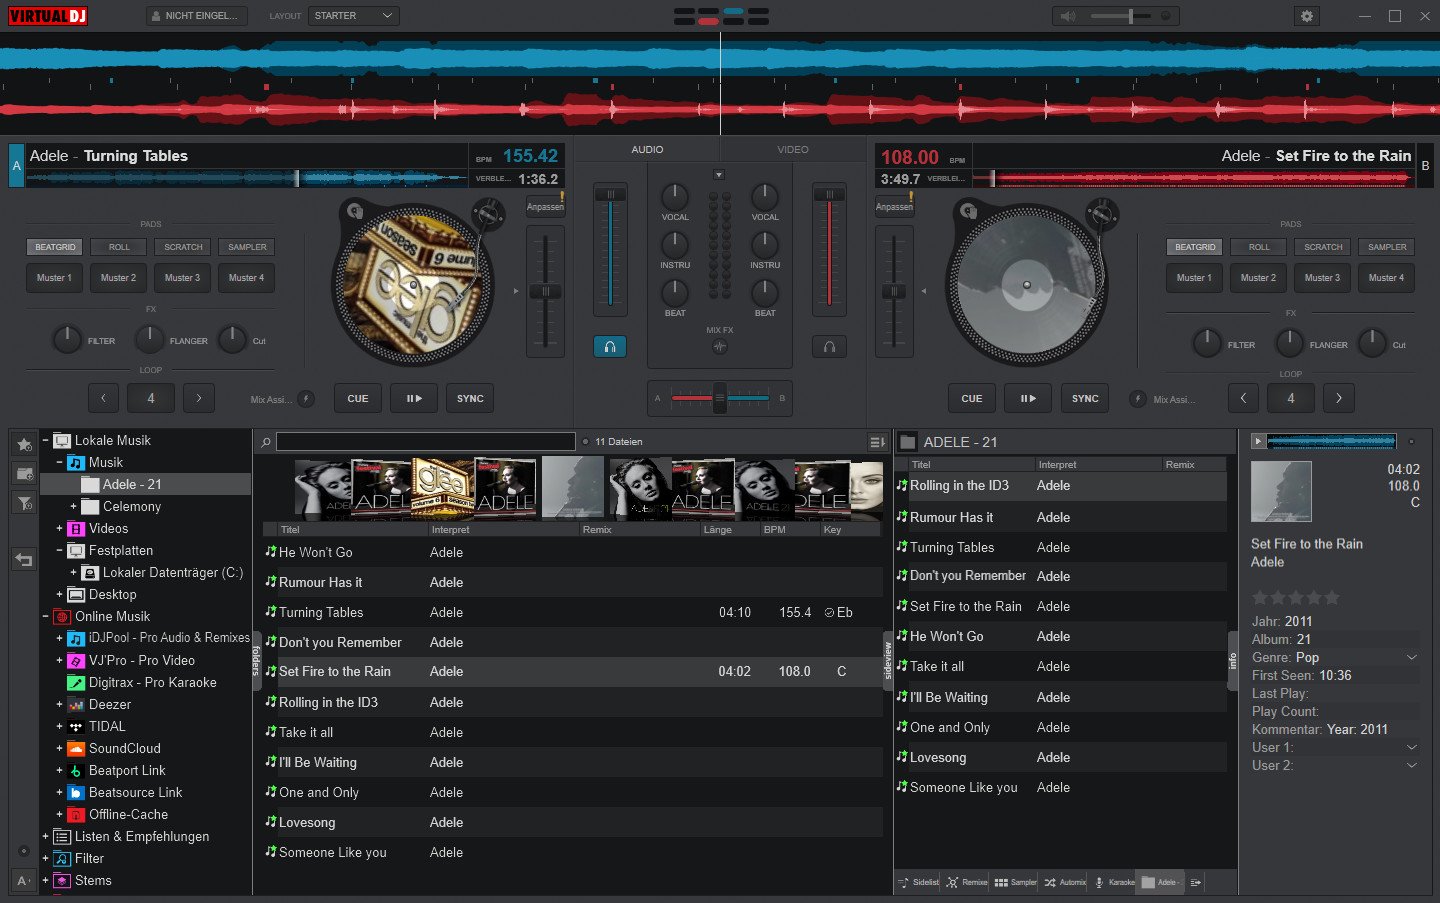Click the Mix FX waveform icon
This screenshot has width=1440, height=903.
[720, 347]
